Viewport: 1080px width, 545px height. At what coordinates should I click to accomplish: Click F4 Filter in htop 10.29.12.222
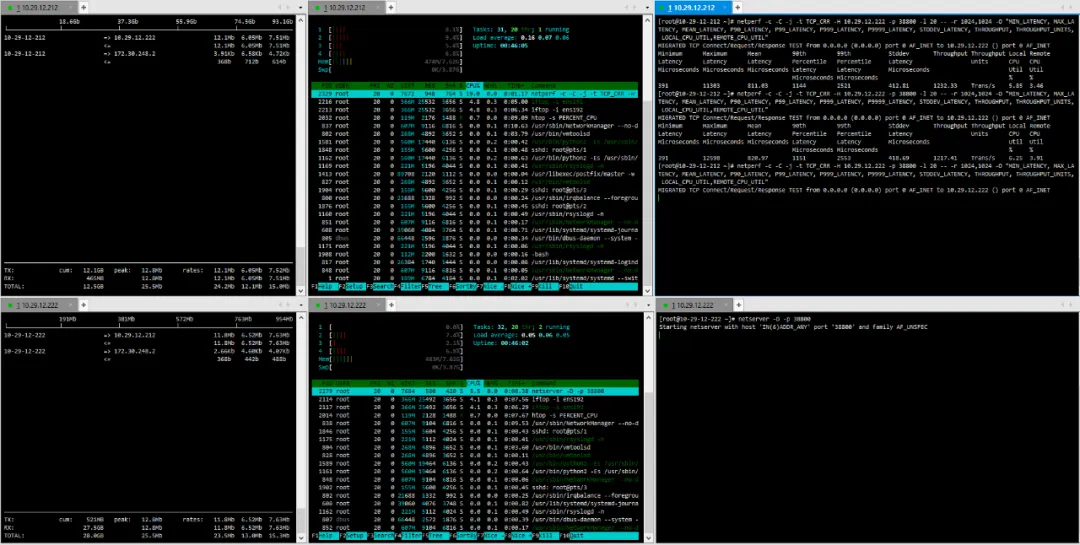[407, 535]
